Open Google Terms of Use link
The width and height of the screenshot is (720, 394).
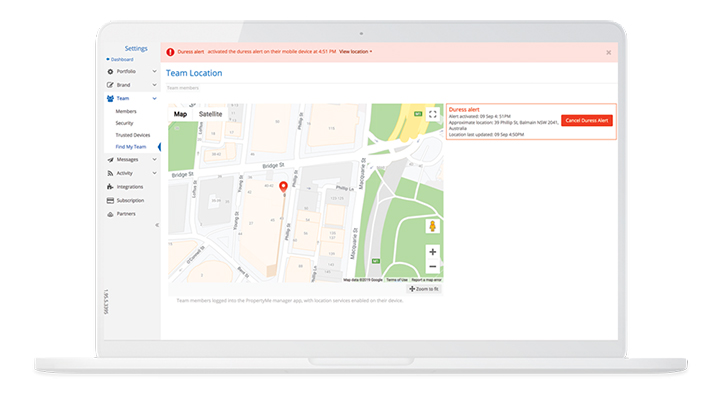(x=397, y=280)
